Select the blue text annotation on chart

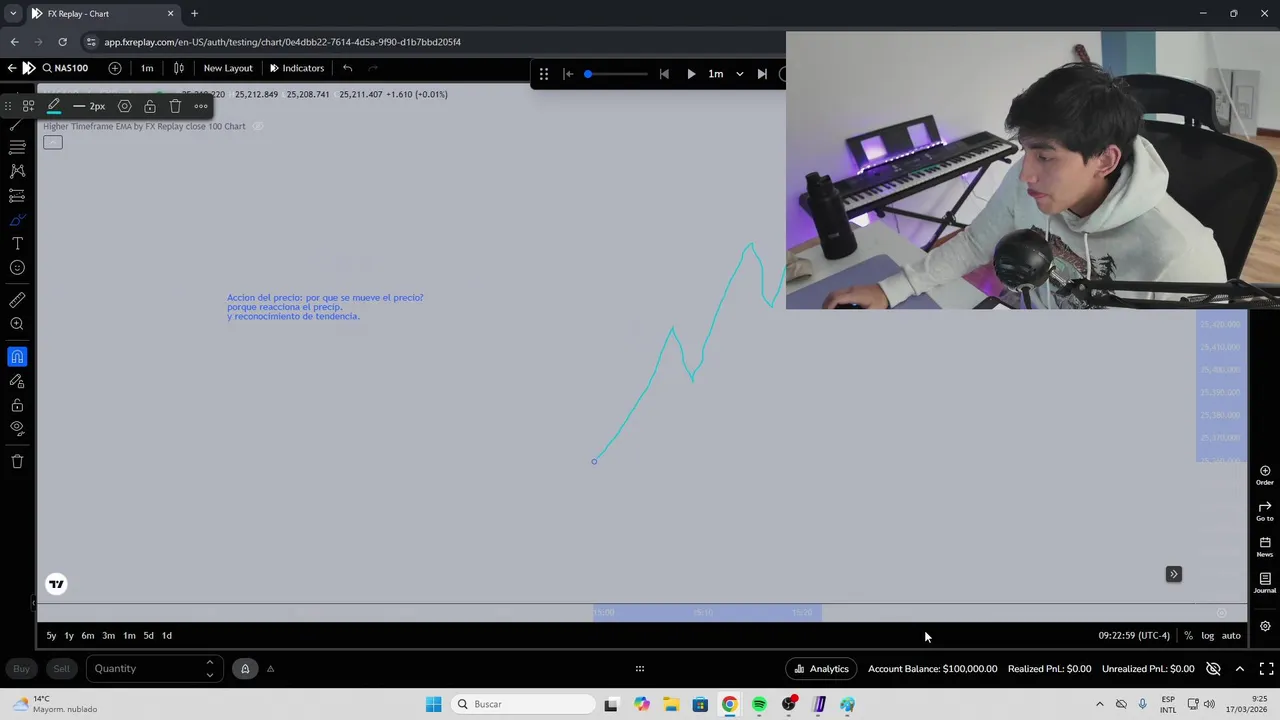(x=325, y=307)
